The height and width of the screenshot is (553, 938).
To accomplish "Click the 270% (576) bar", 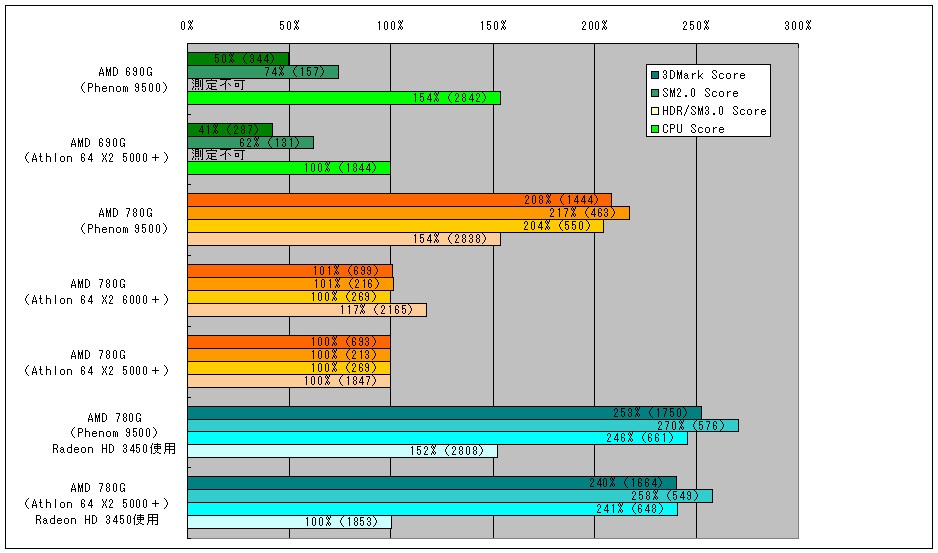I will tap(463, 426).
